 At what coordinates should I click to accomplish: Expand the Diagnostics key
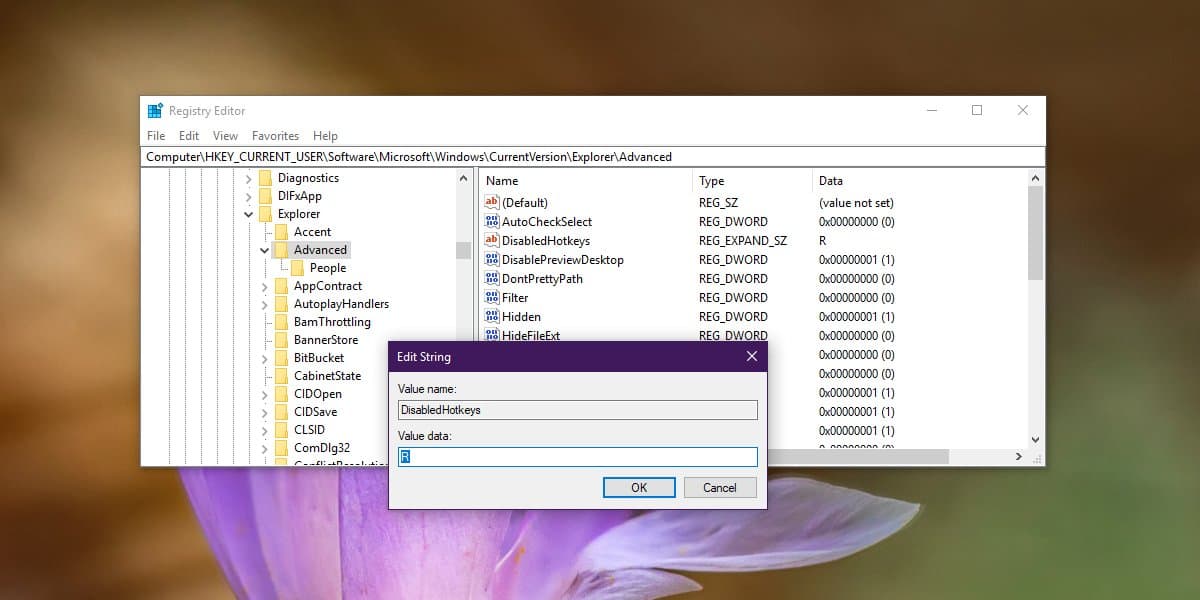249,178
